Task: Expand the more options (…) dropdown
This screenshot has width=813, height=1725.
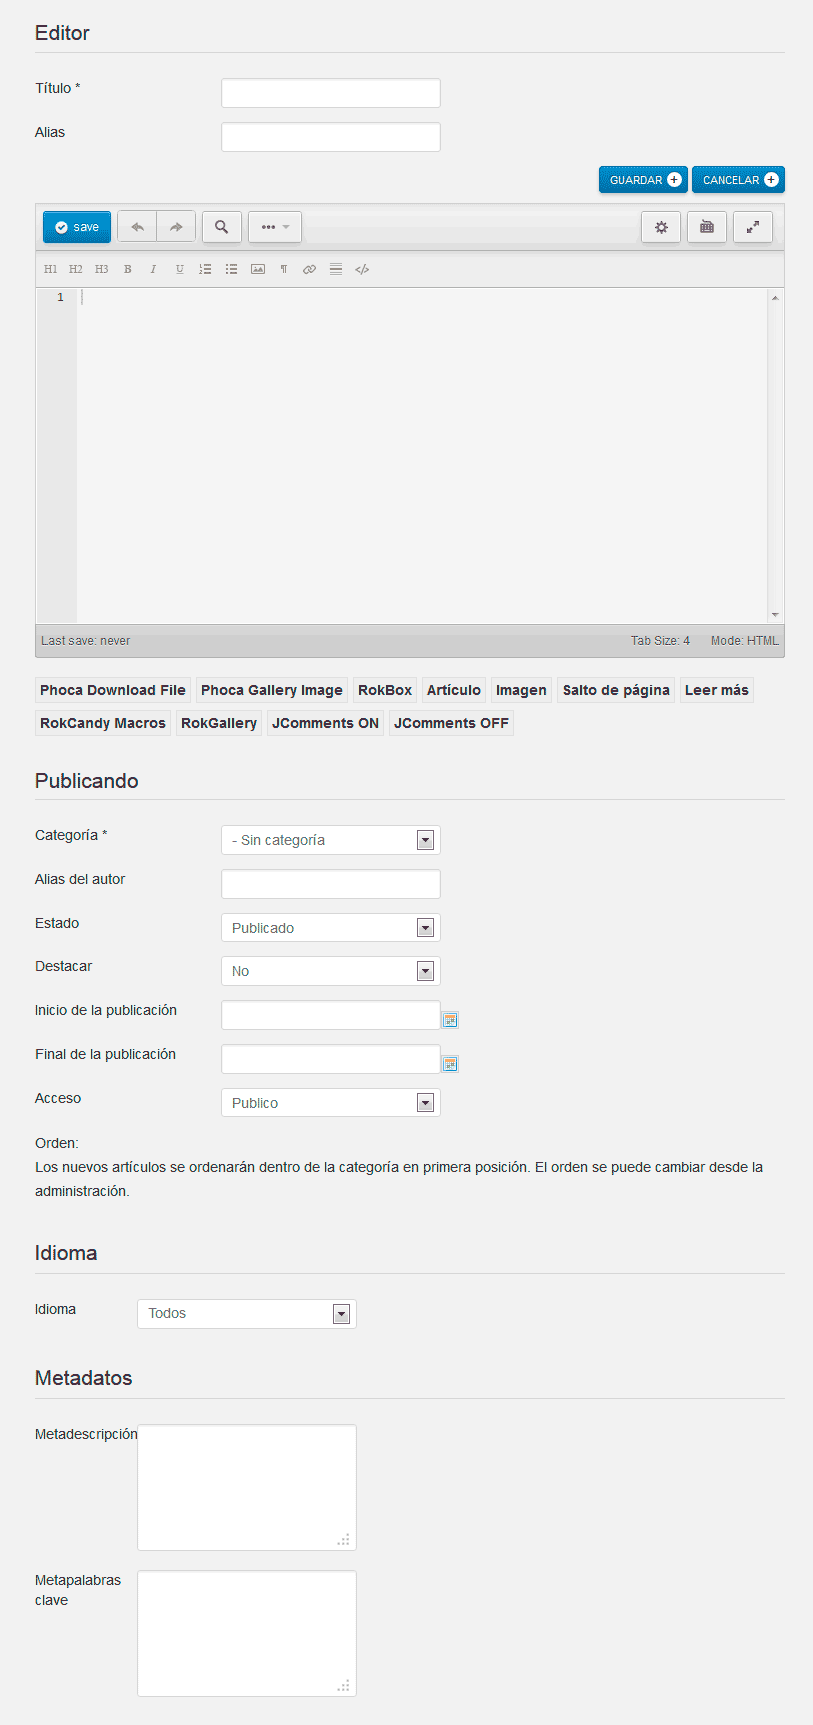Action: [275, 227]
